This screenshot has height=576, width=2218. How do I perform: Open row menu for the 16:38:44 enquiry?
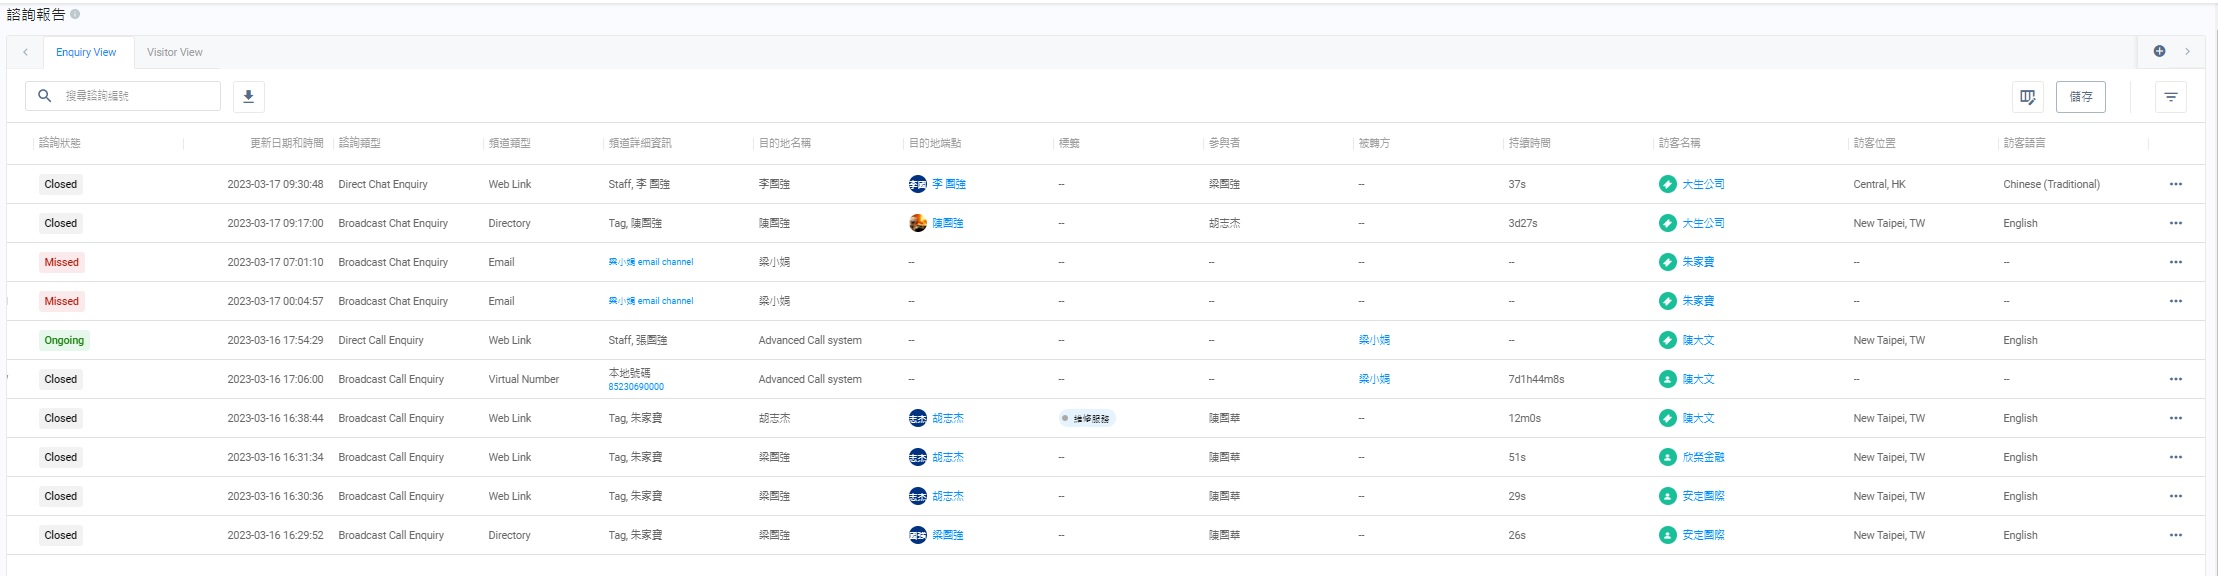(2175, 418)
